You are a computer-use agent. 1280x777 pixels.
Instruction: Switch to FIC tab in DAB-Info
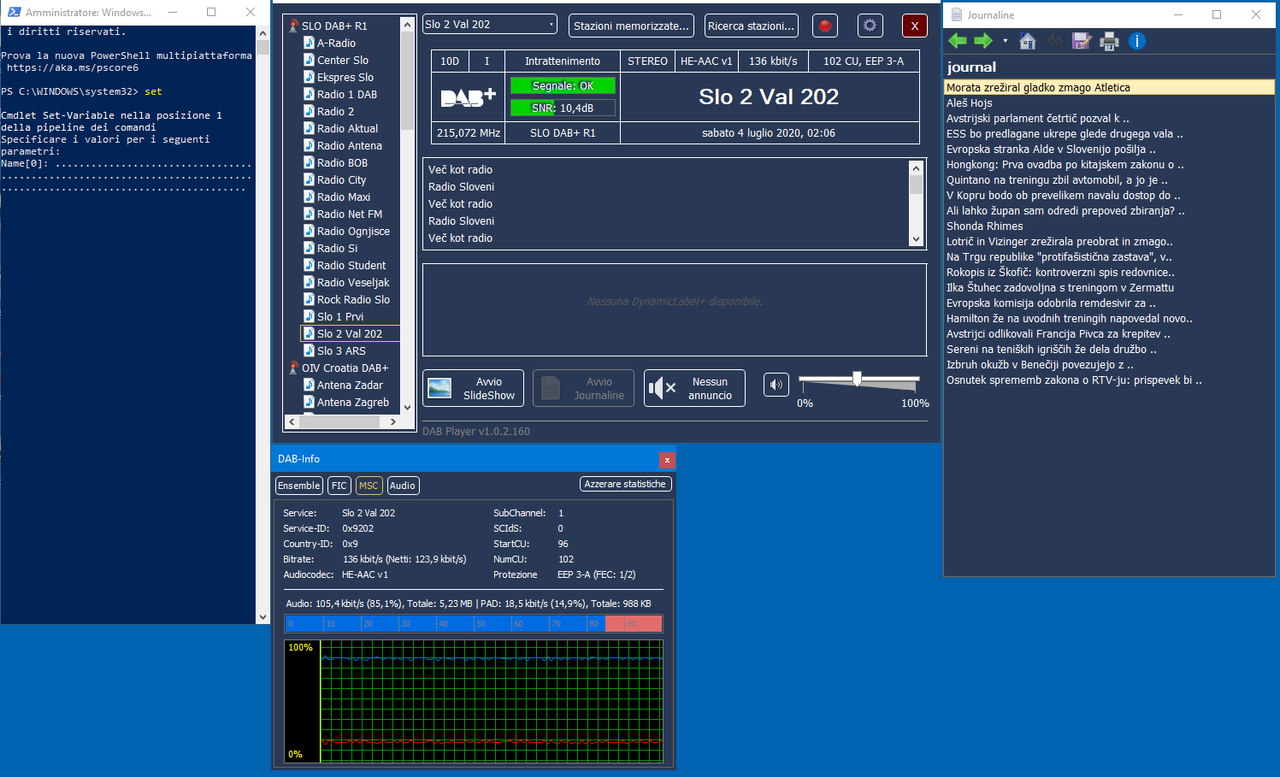pyautogui.click(x=340, y=485)
